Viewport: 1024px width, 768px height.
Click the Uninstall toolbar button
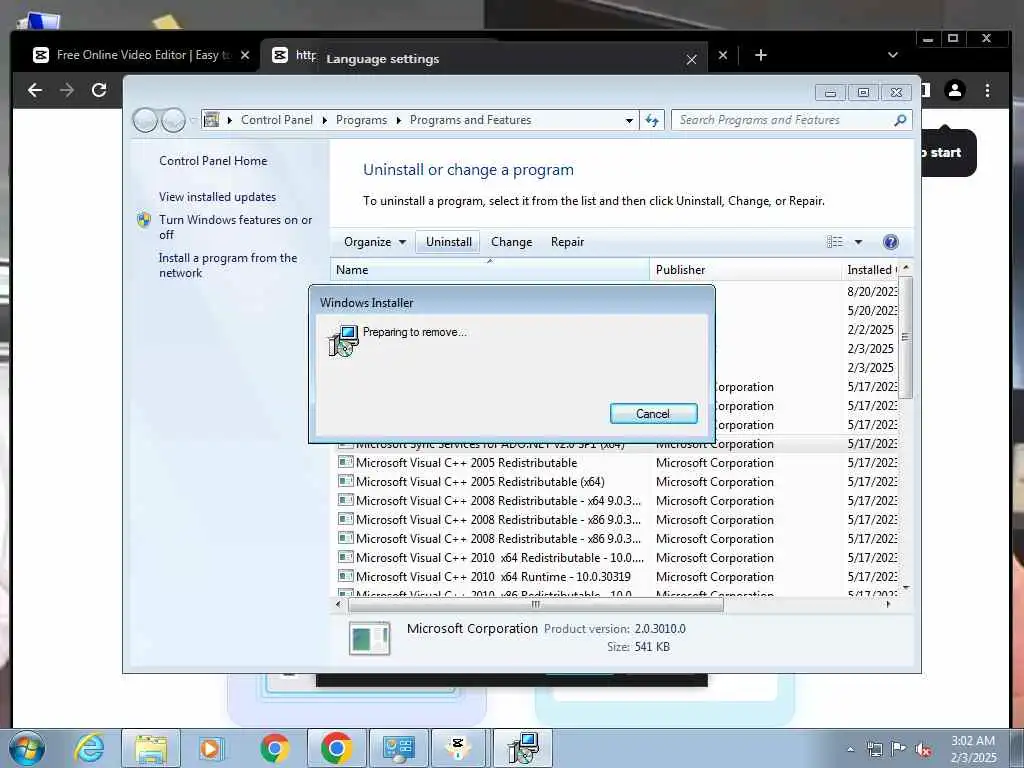(x=449, y=242)
